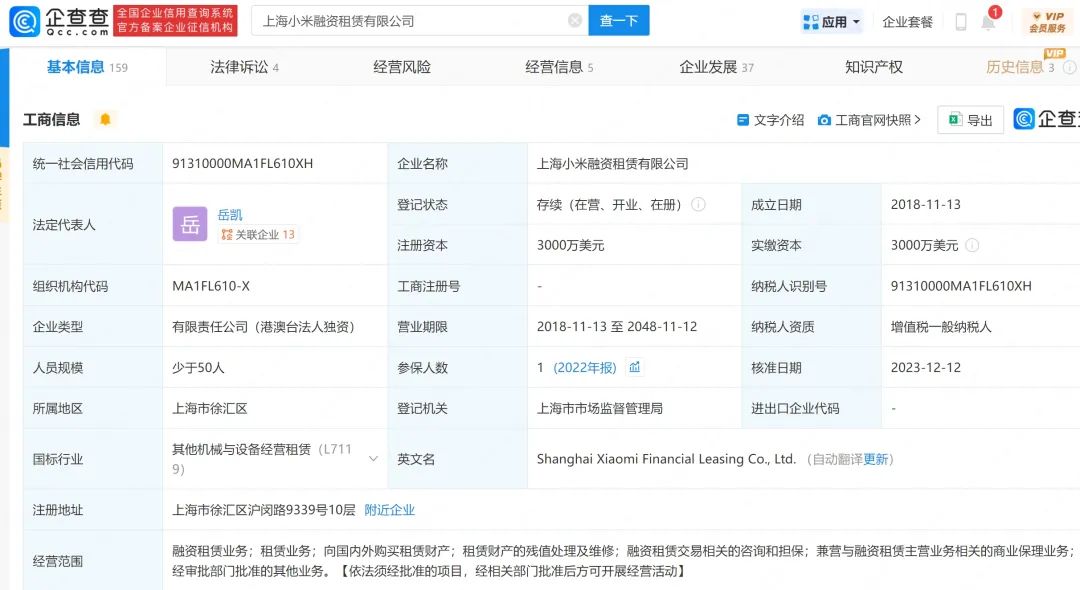The width and height of the screenshot is (1080, 590).
Task: Click info icon beside 实缴资本 3000万美元
Action: 972,246
